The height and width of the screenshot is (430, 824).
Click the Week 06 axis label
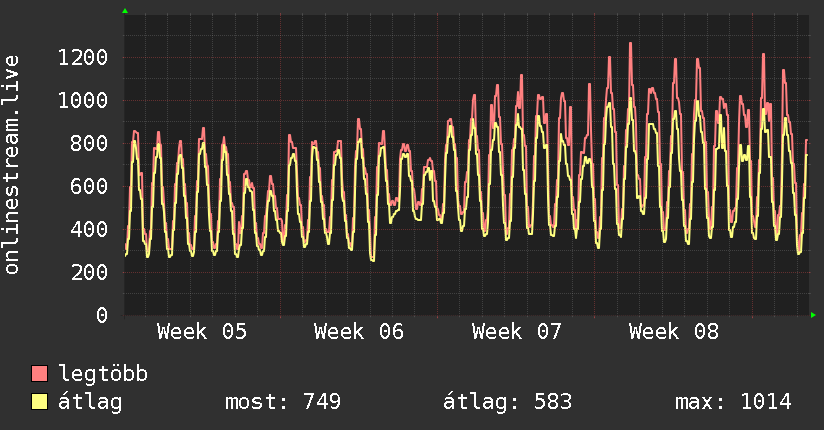coord(359,332)
